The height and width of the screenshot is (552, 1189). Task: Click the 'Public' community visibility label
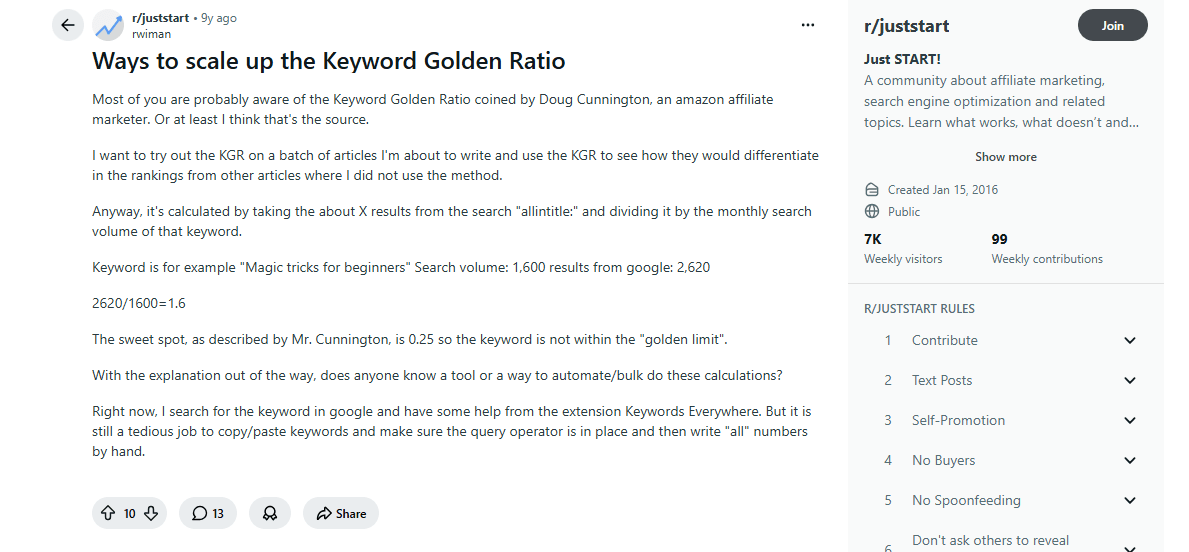904,212
